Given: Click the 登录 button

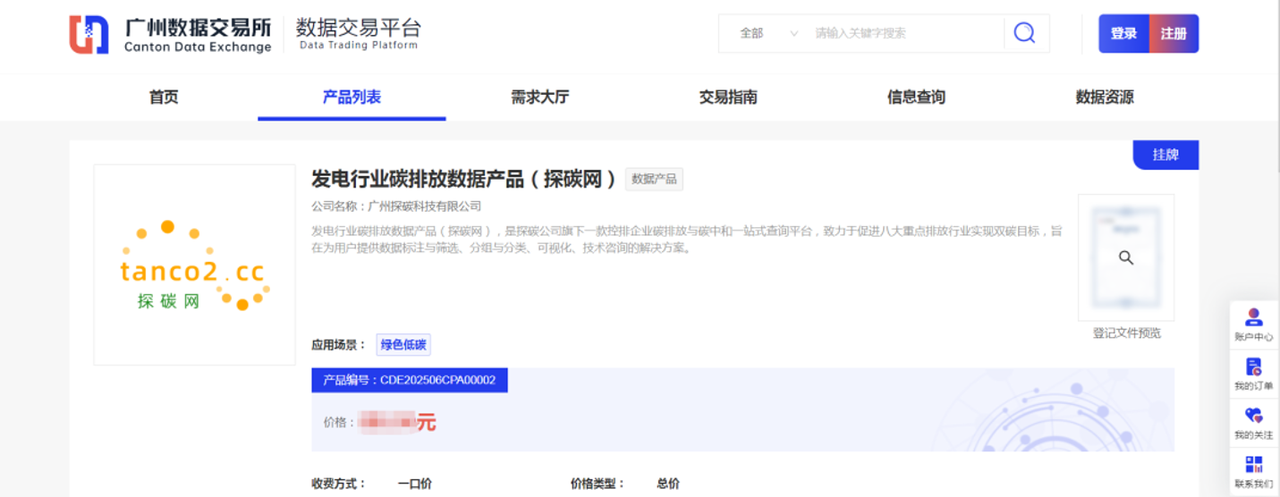Looking at the screenshot, I should [1124, 33].
